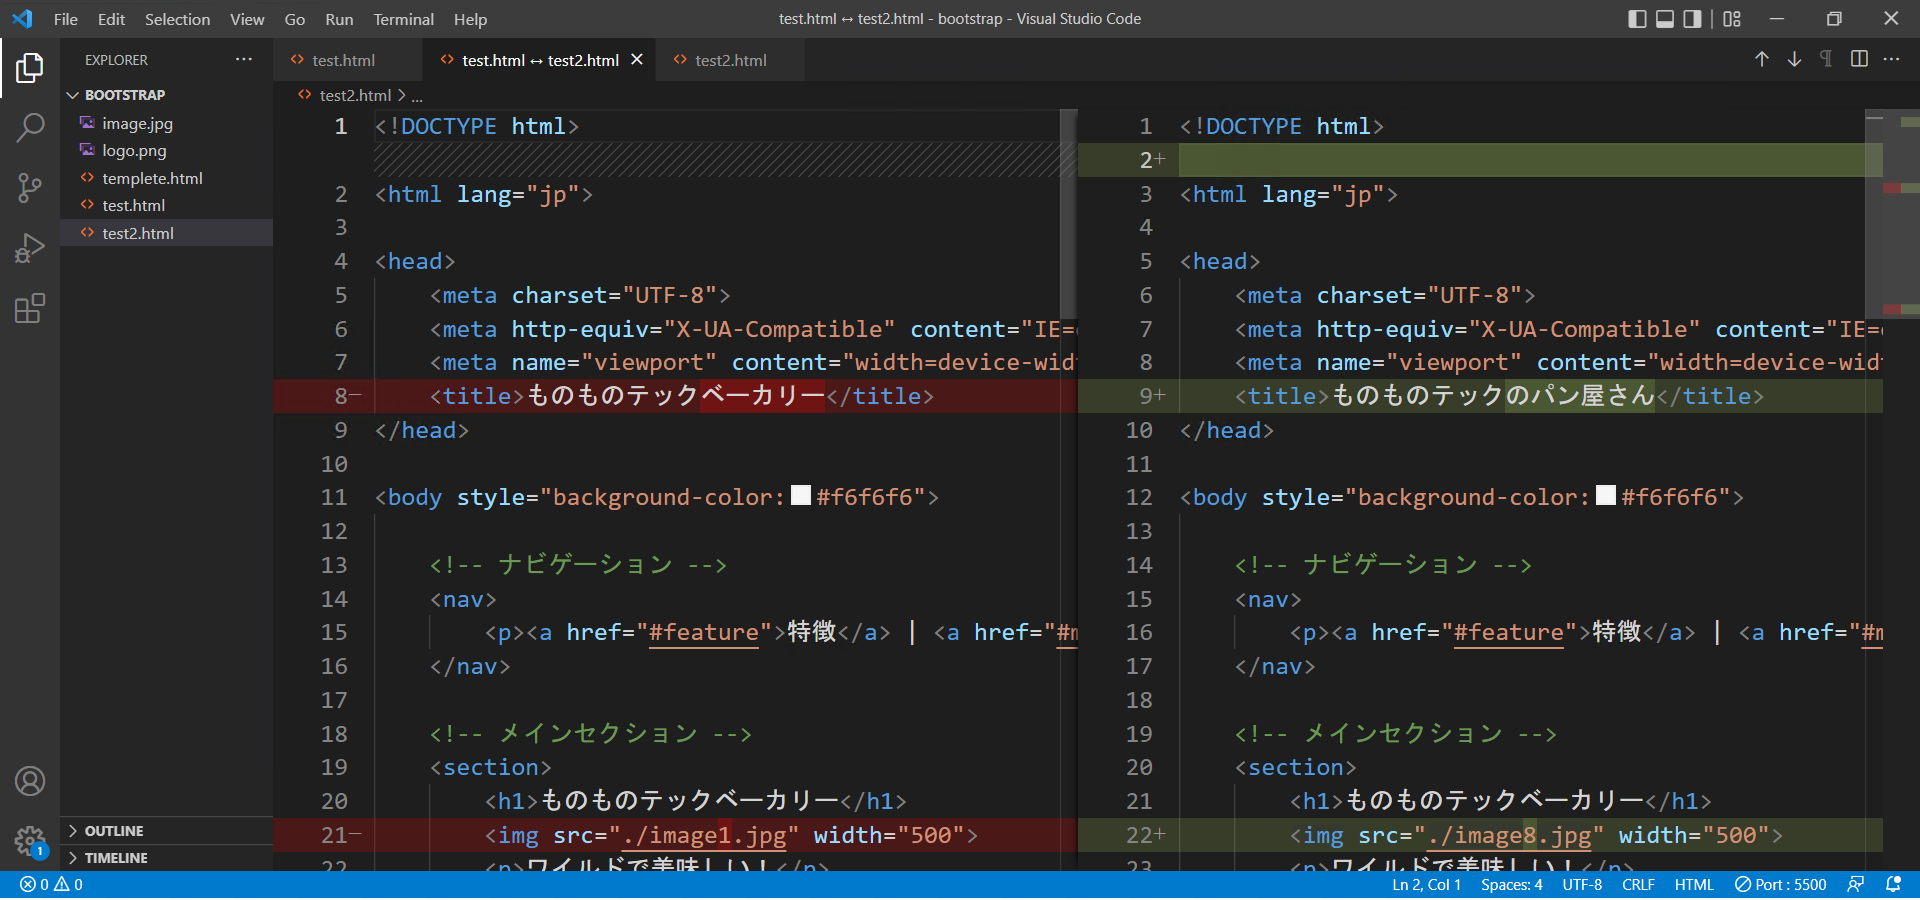Click test2.html breadcrumb item
Viewport: 1920px width, 900px height.
355,95
